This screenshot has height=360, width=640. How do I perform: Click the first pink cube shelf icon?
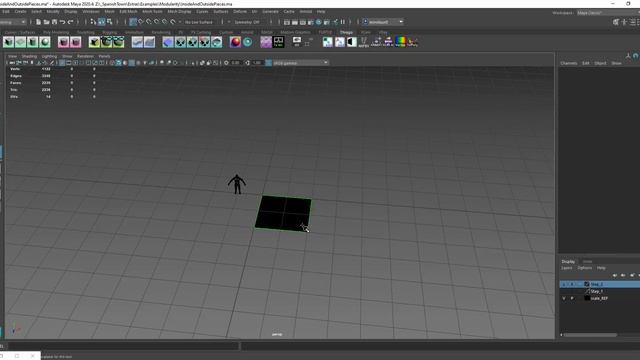tap(63, 42)
